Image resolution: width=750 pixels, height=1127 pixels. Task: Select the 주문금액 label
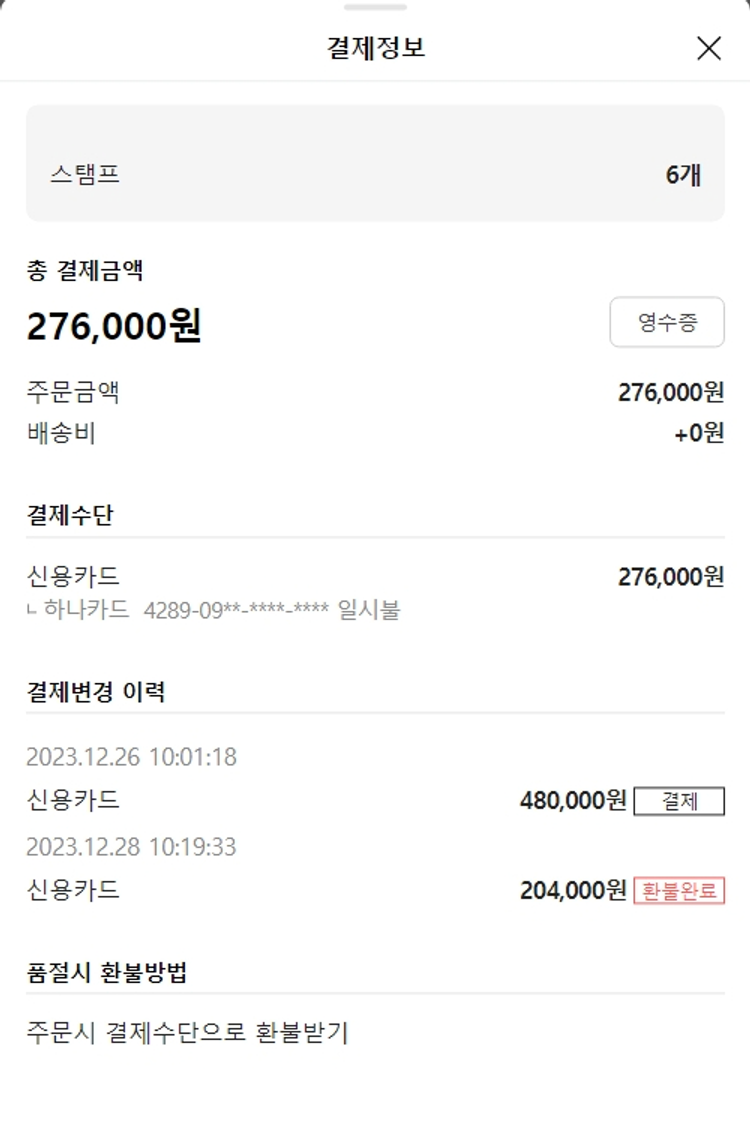point(73,391)
